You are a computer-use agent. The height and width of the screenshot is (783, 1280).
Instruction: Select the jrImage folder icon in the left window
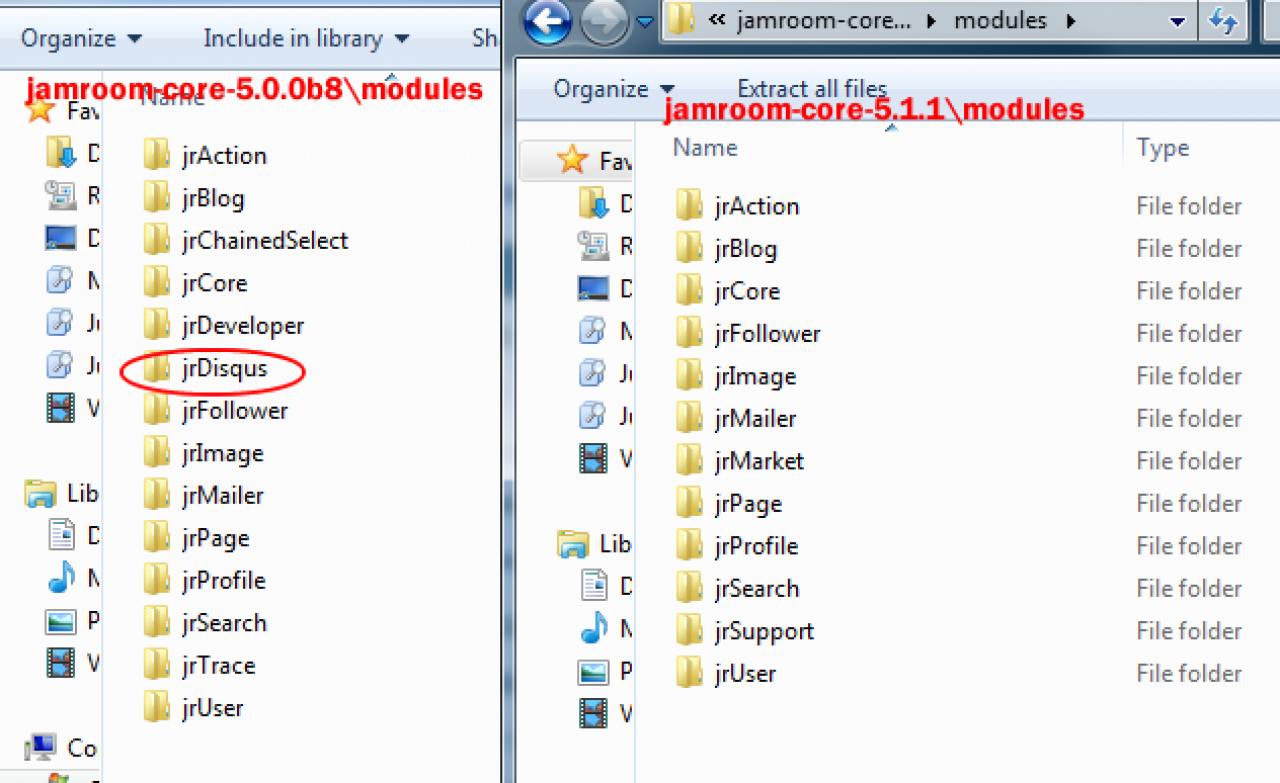point(156,453)
